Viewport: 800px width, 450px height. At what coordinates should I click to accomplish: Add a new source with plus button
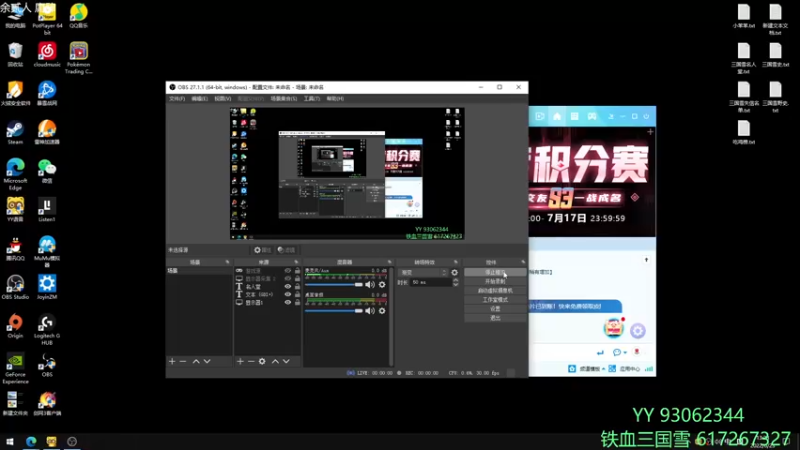pos(240,361)
